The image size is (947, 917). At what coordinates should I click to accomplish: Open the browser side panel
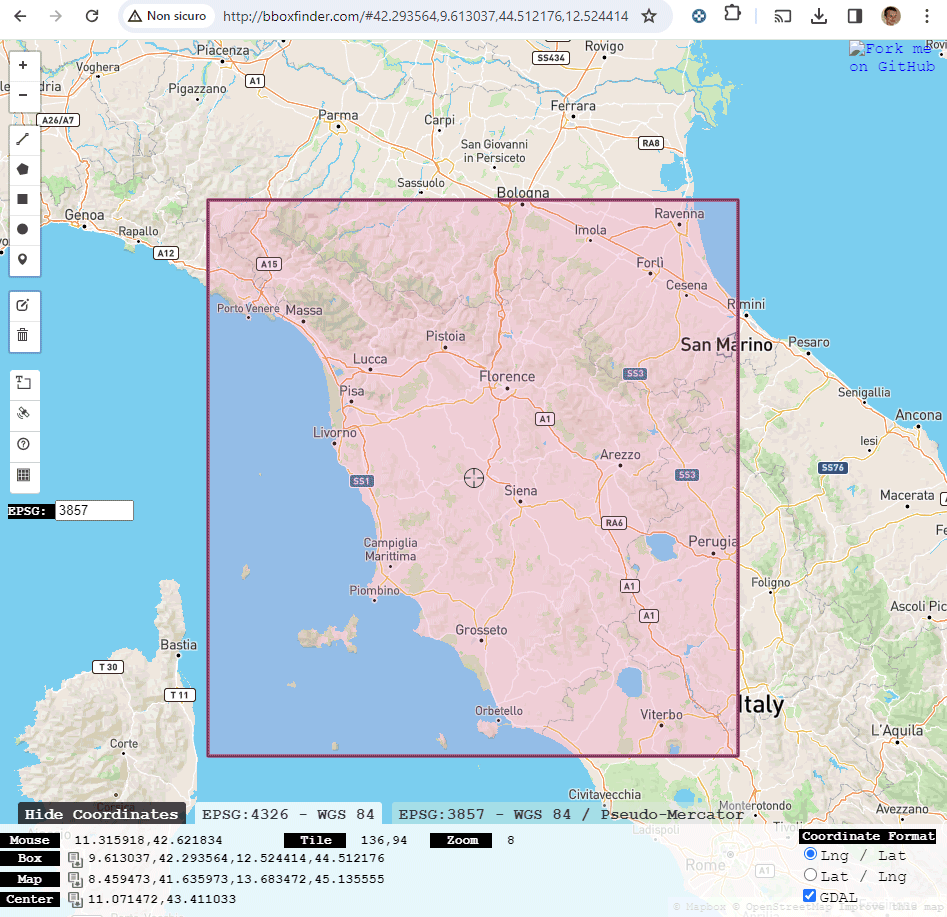(855, 16)
